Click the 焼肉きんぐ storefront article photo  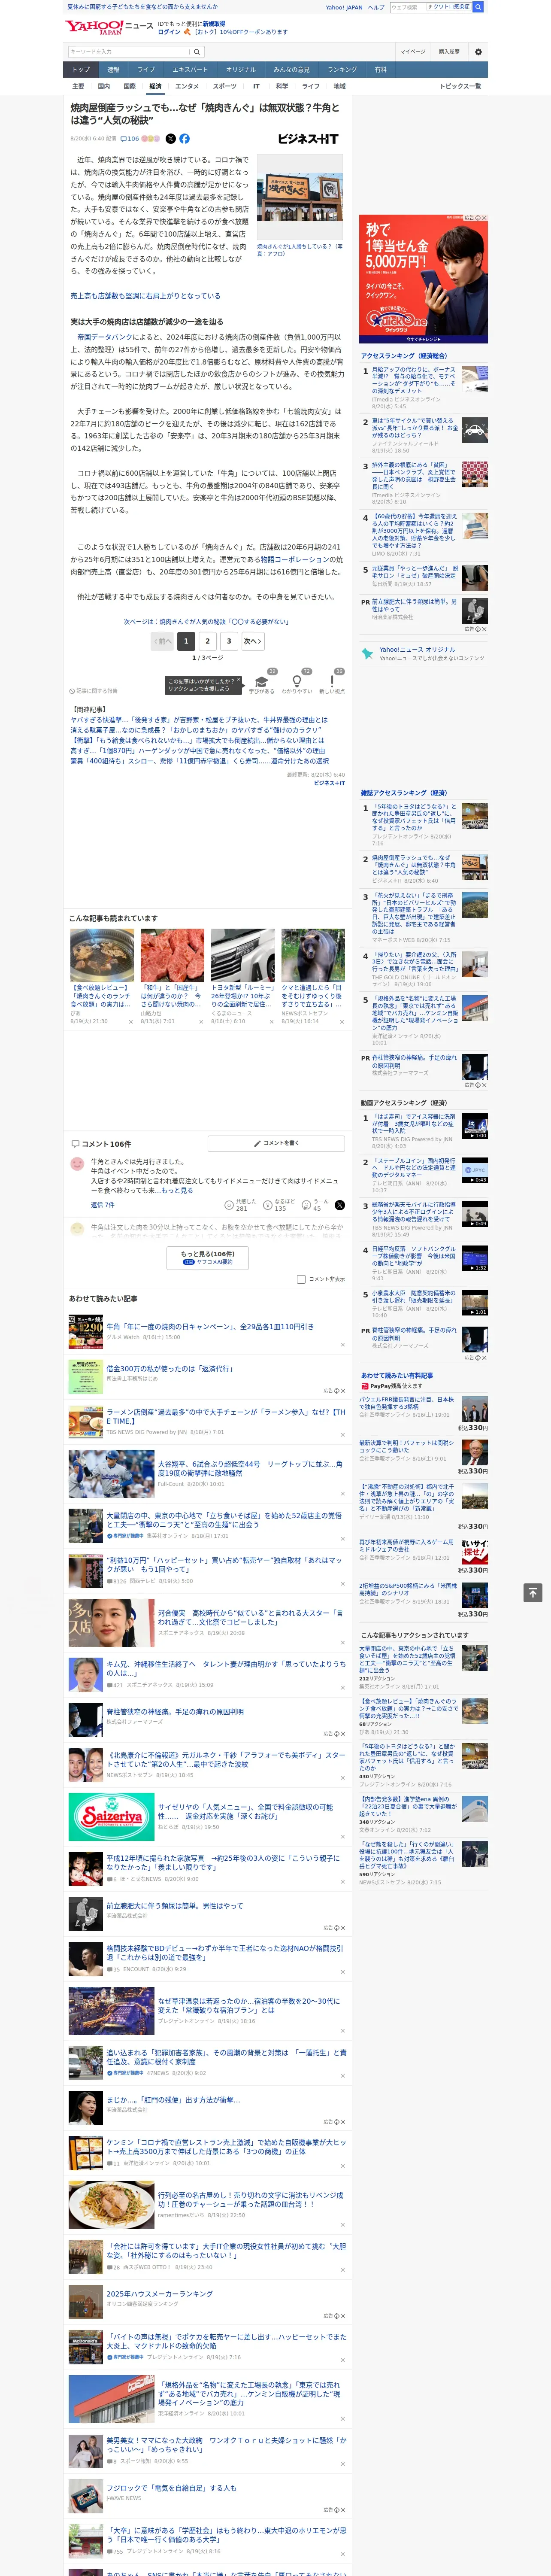coord(300,198)
